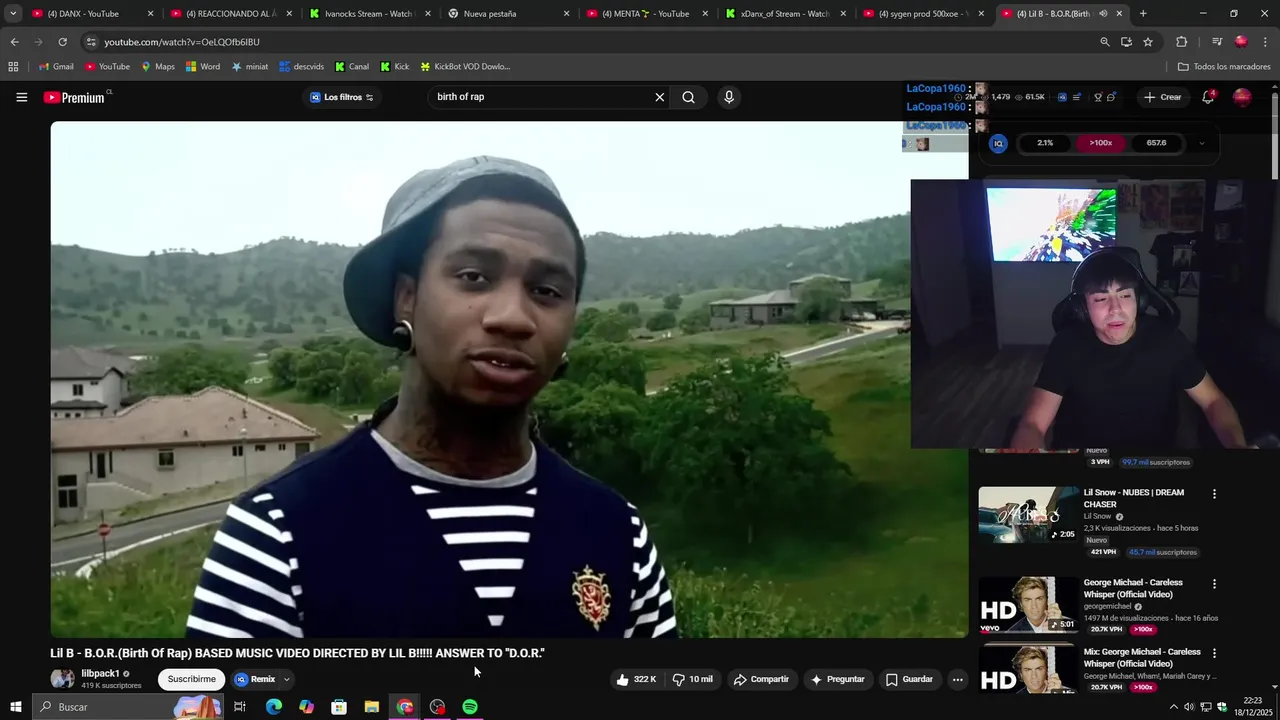Viewport: 1280px width, 720px height.
Task: Open Task View on the taskbar
Action: click(240, 707)
